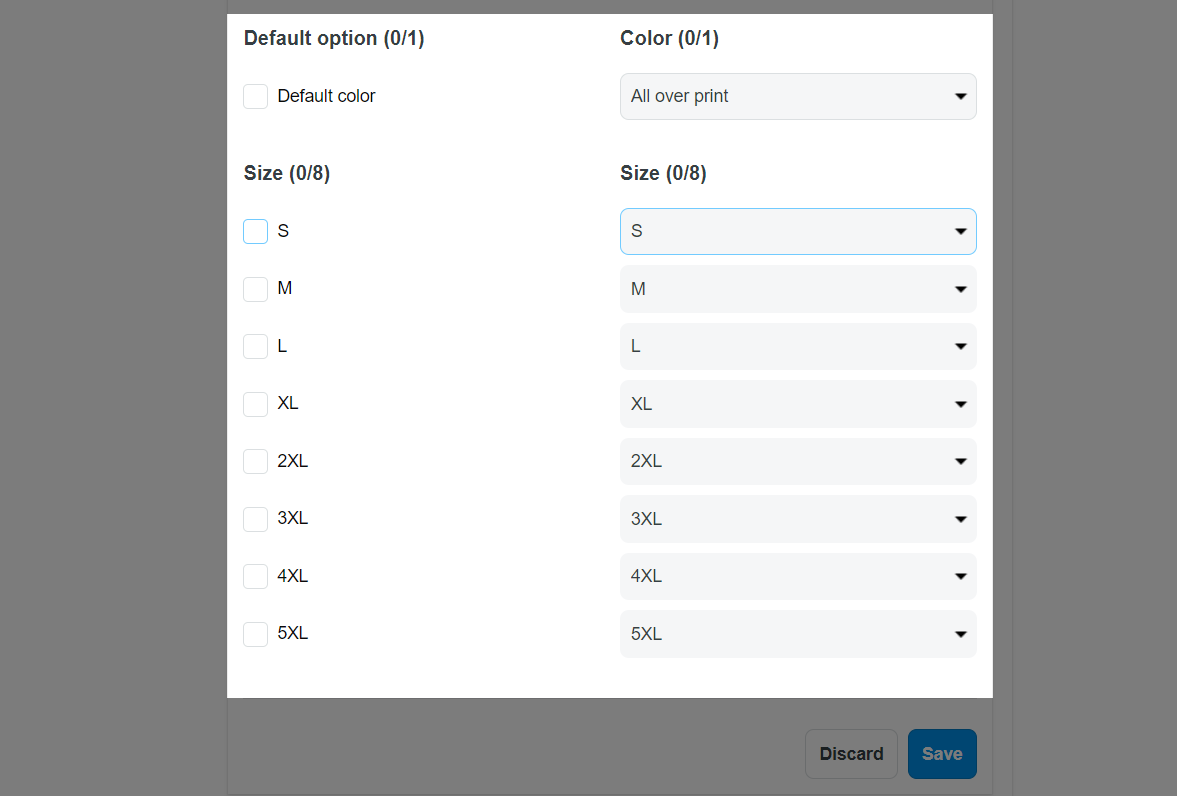The width and height of the screenshot is (1177, 796).
Task: Open the All over print color dropdown
Action: click(x=798, y=96)
